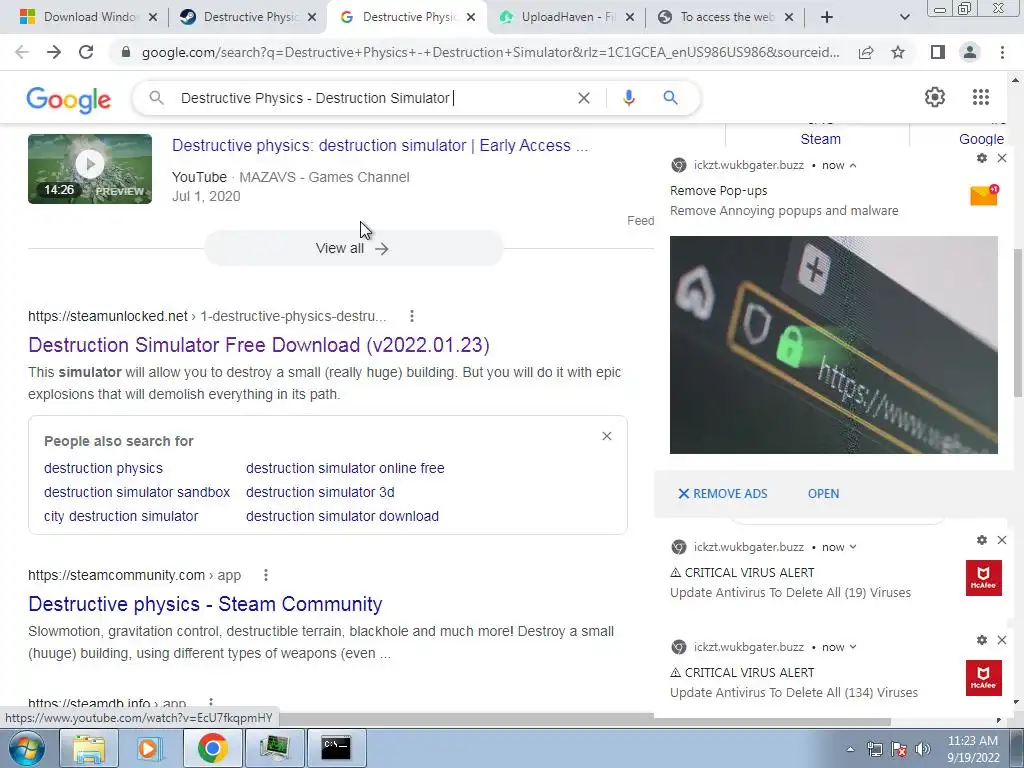The width and height of the screenshot is (1024, 768).
Task: Click View all videos button
Action: coord(353,248)
